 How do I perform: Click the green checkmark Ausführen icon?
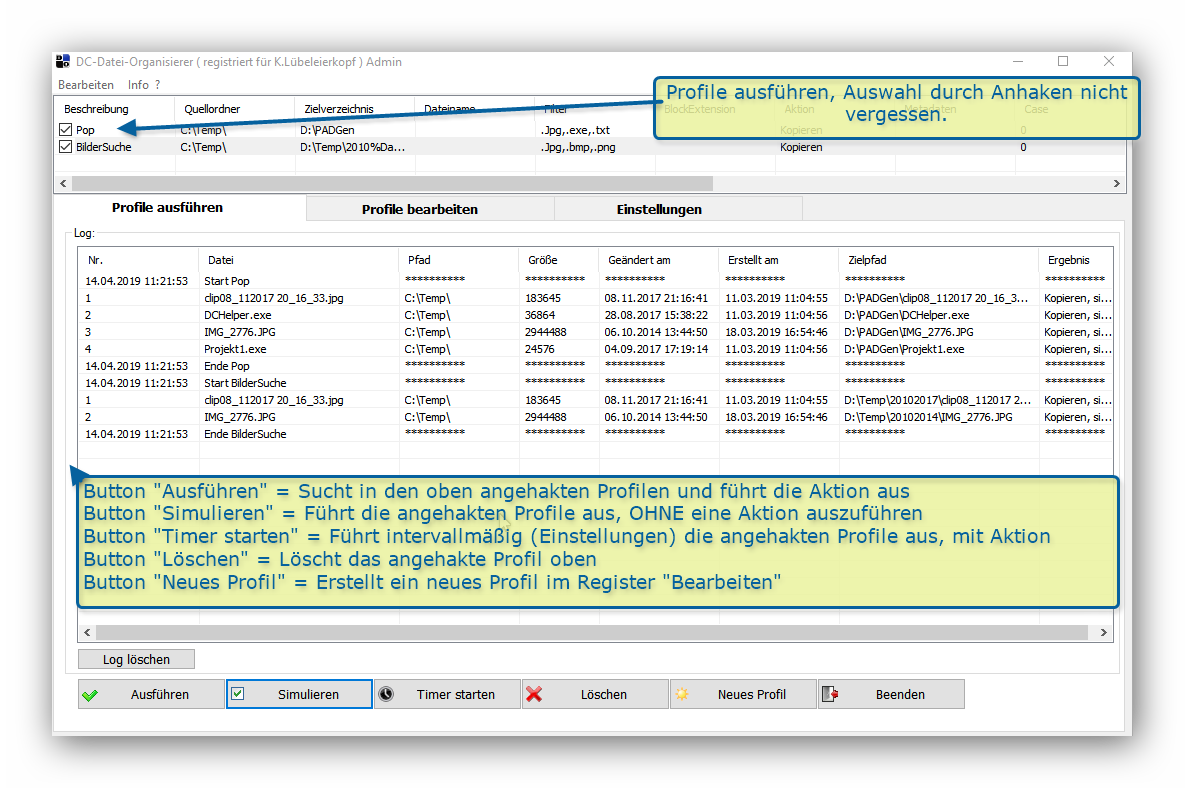click(x=91, y=695)
